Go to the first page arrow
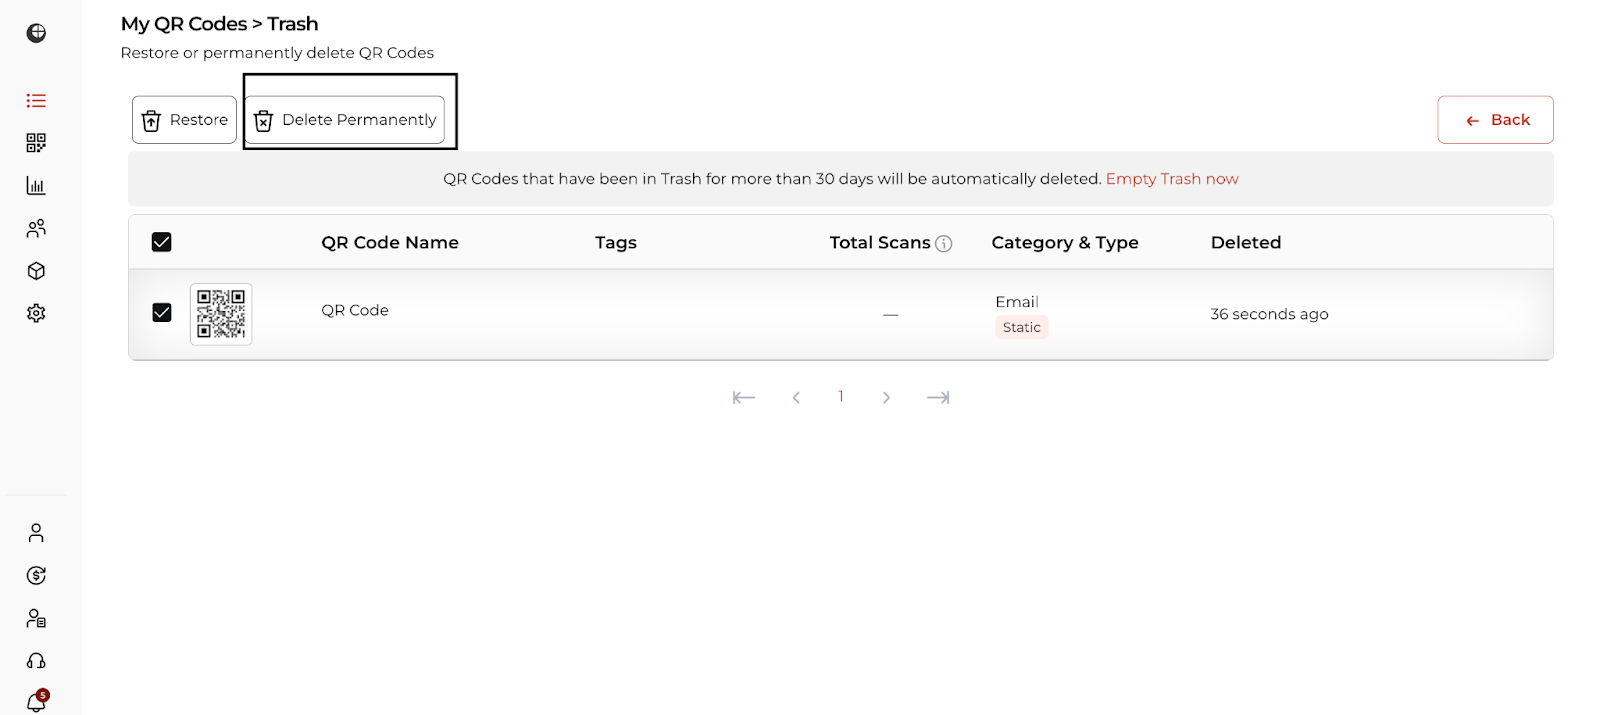The width and height of the screenshot is (1600, 715). click(x=743, y=398)
